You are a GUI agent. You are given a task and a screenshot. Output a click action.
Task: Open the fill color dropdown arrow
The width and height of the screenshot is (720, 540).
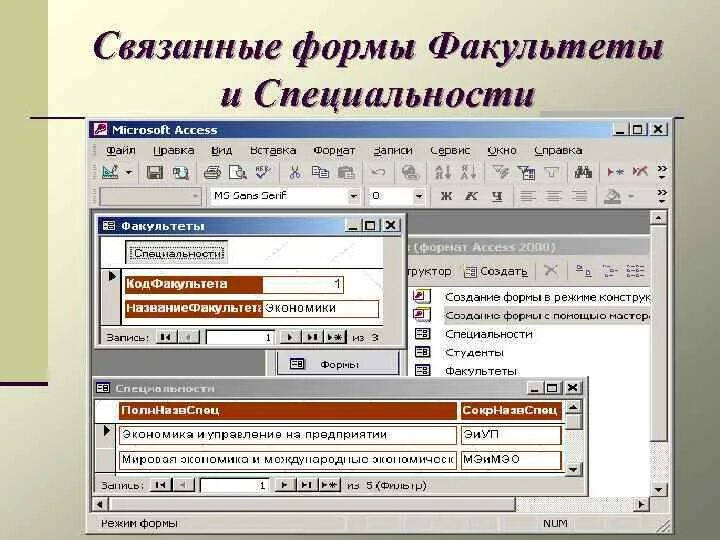click(x=631, y=197)
